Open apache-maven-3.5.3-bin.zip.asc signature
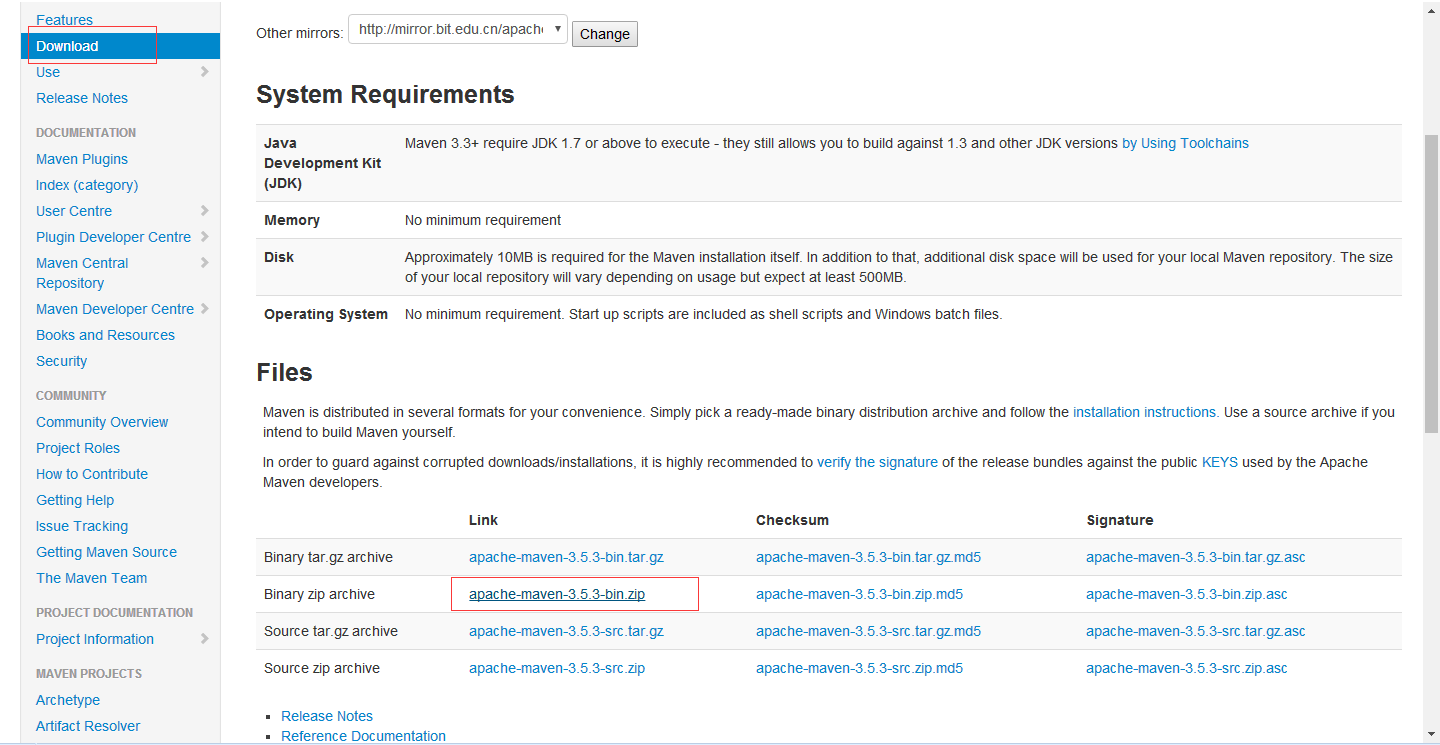1440x745 pixels. pyautogui.click(x=1187, y=594)
